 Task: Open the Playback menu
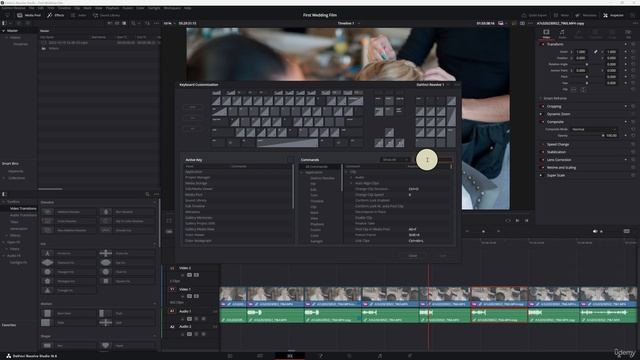pos(113,8)
